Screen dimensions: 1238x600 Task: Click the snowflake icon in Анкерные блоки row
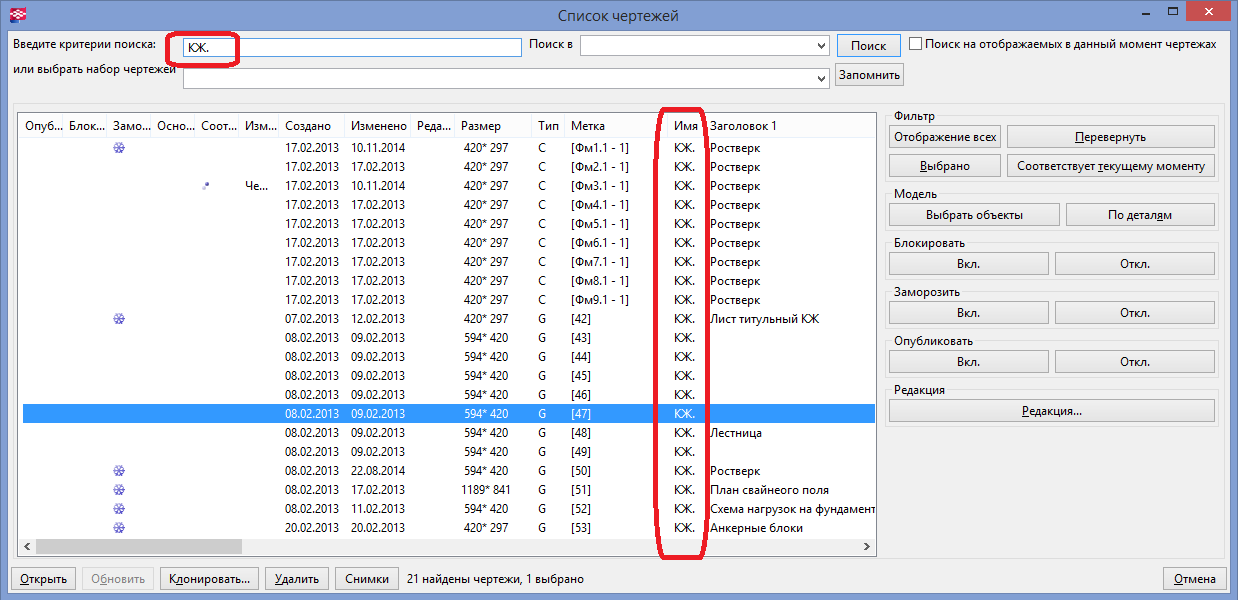pyautogui.click(x=119, y=528)
